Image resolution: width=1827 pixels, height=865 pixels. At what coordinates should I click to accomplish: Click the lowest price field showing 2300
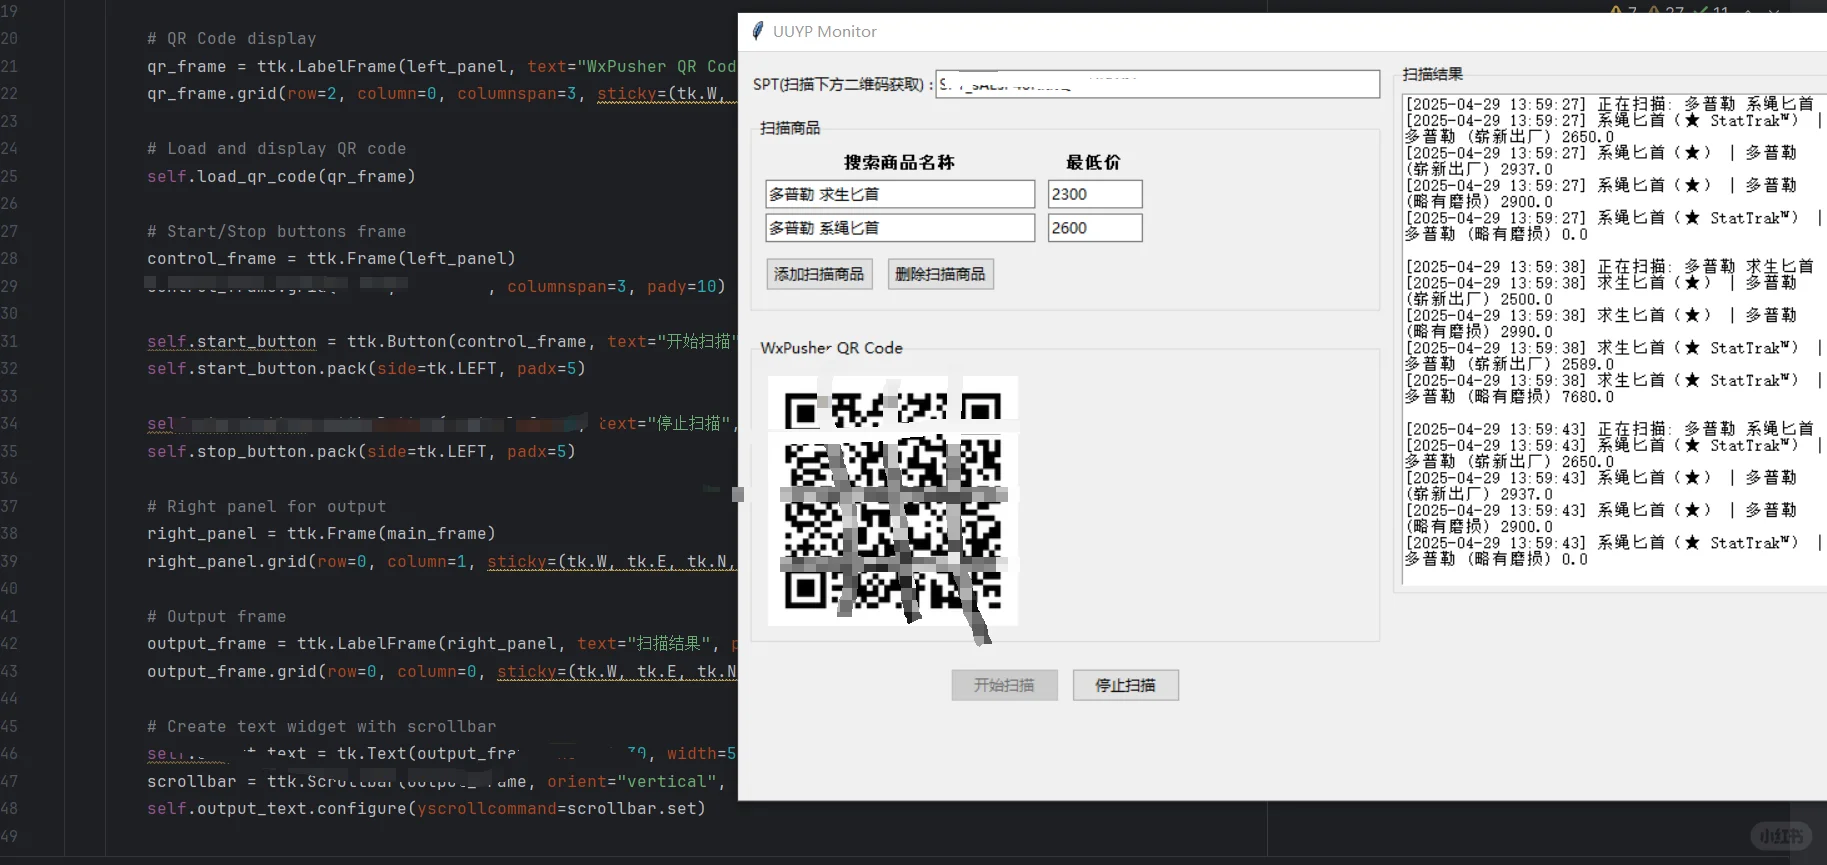coord(1095,194)
